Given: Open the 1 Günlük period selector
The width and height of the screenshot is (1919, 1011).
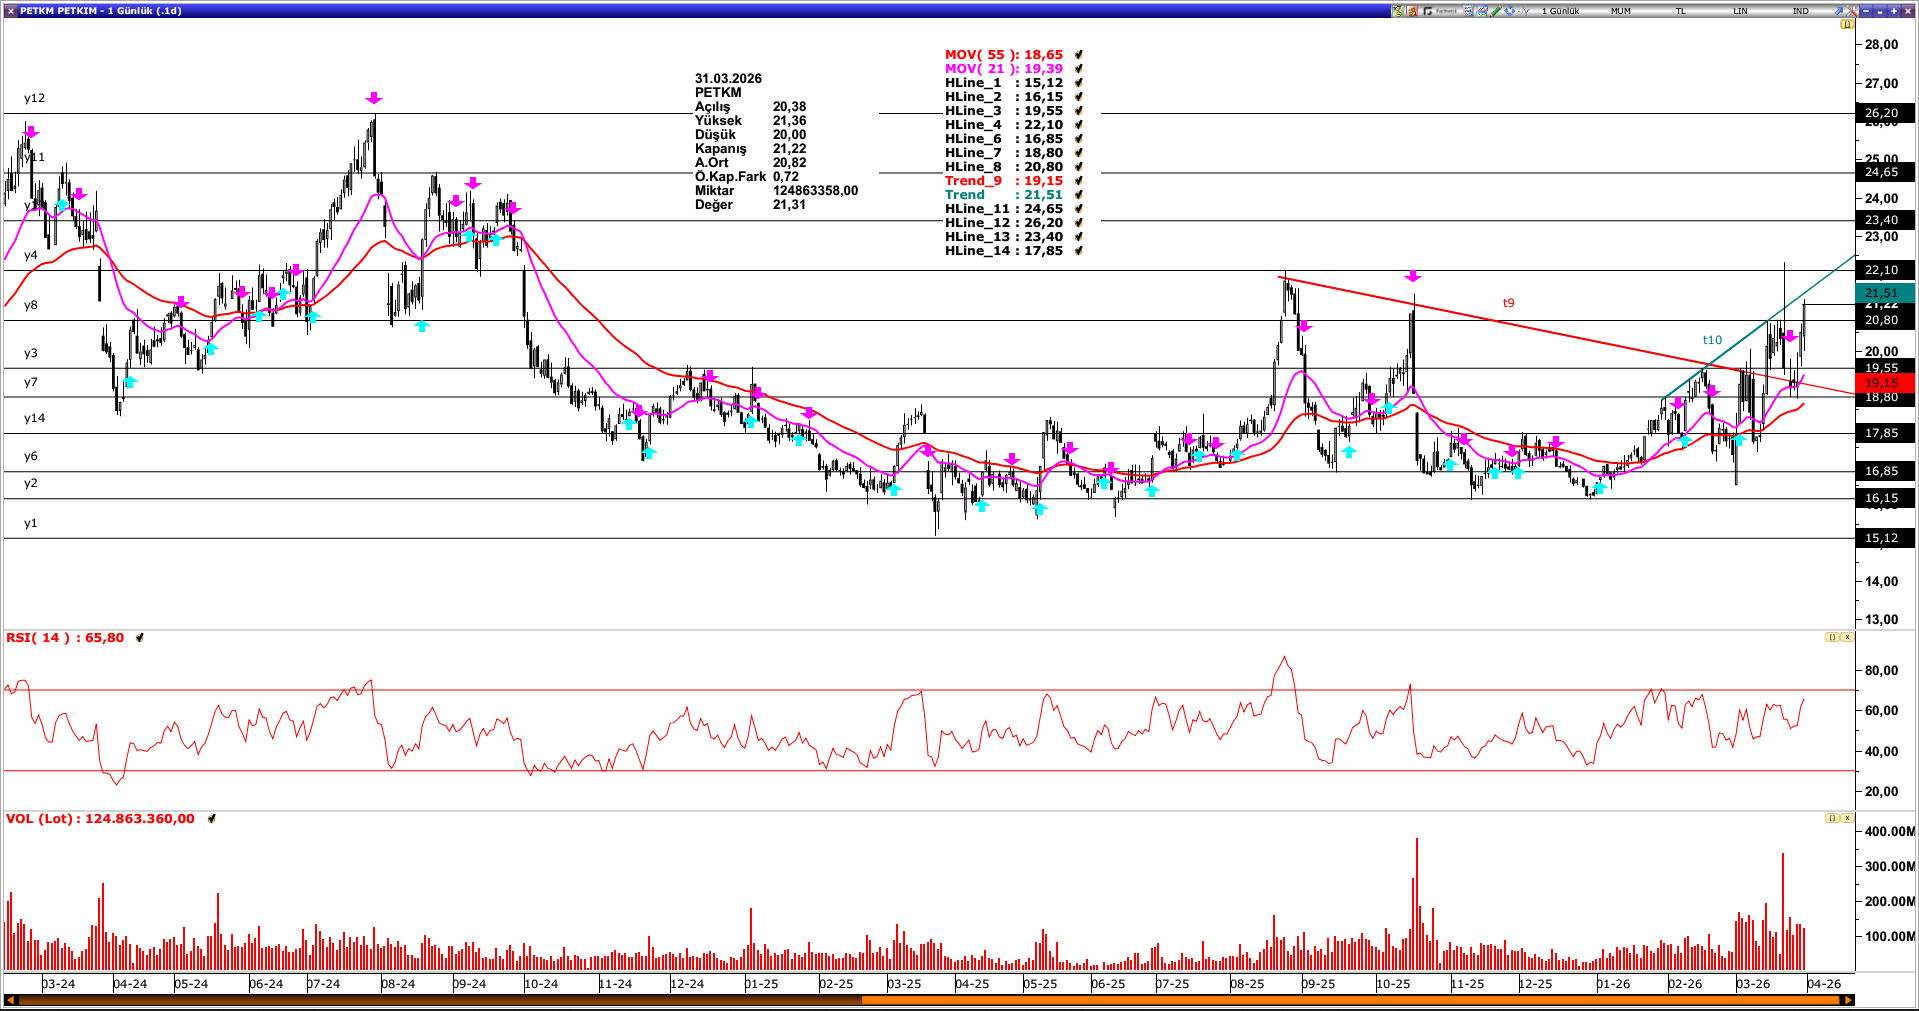Looking at the screenshot, I should (1560, 11).
